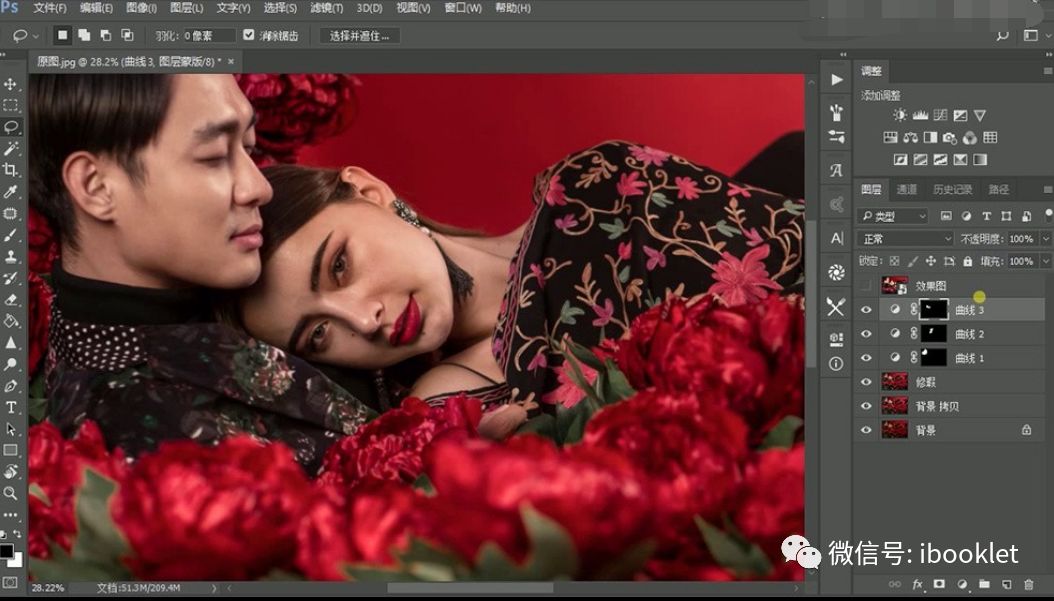Hide the 背景 layer
Screen dimensions: 1054x601
tap(866, 431)
